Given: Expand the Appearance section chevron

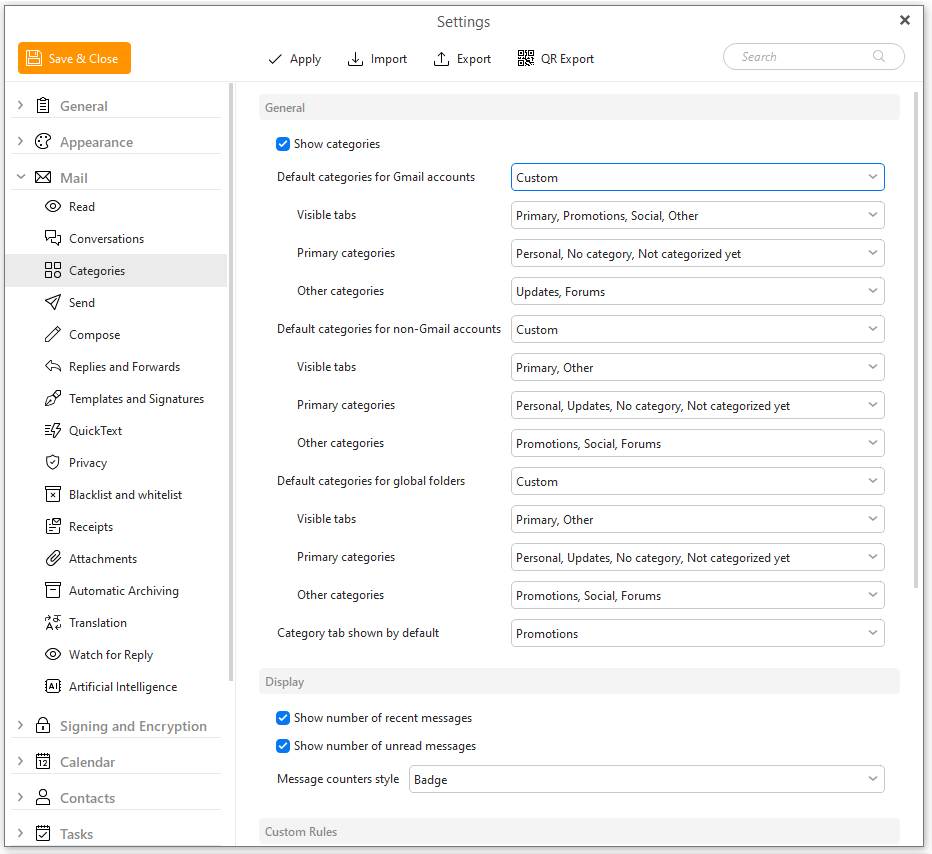Looking at the screenshot, I should pos(21,141).
